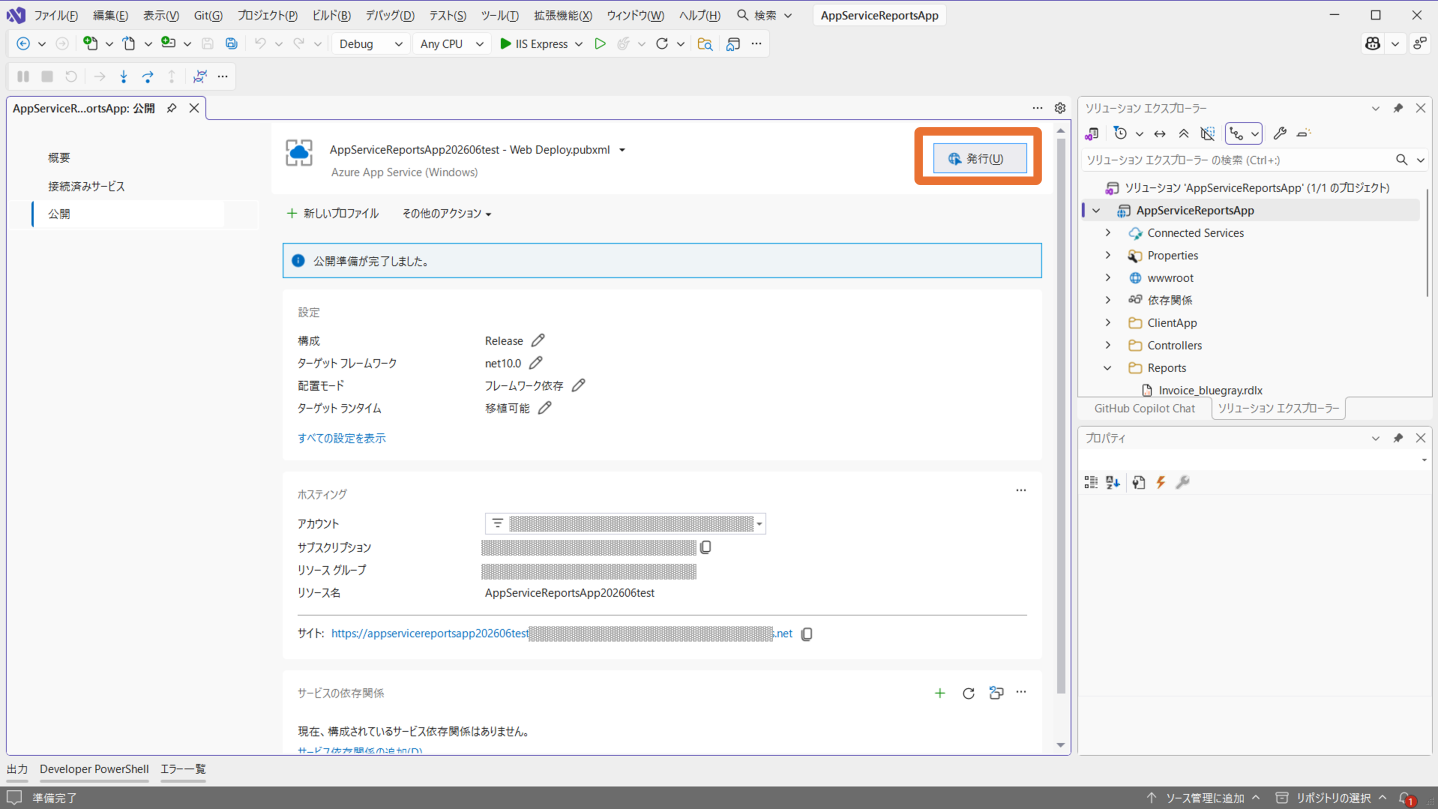Screen dimensions: 1438x809
Task: Open GitHub Copilot icon in title bar
Action: 1373,44
